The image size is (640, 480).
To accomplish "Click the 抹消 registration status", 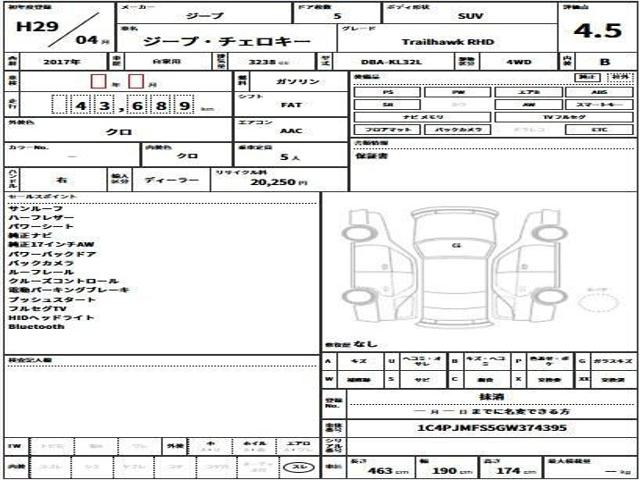I will point(491,396).
